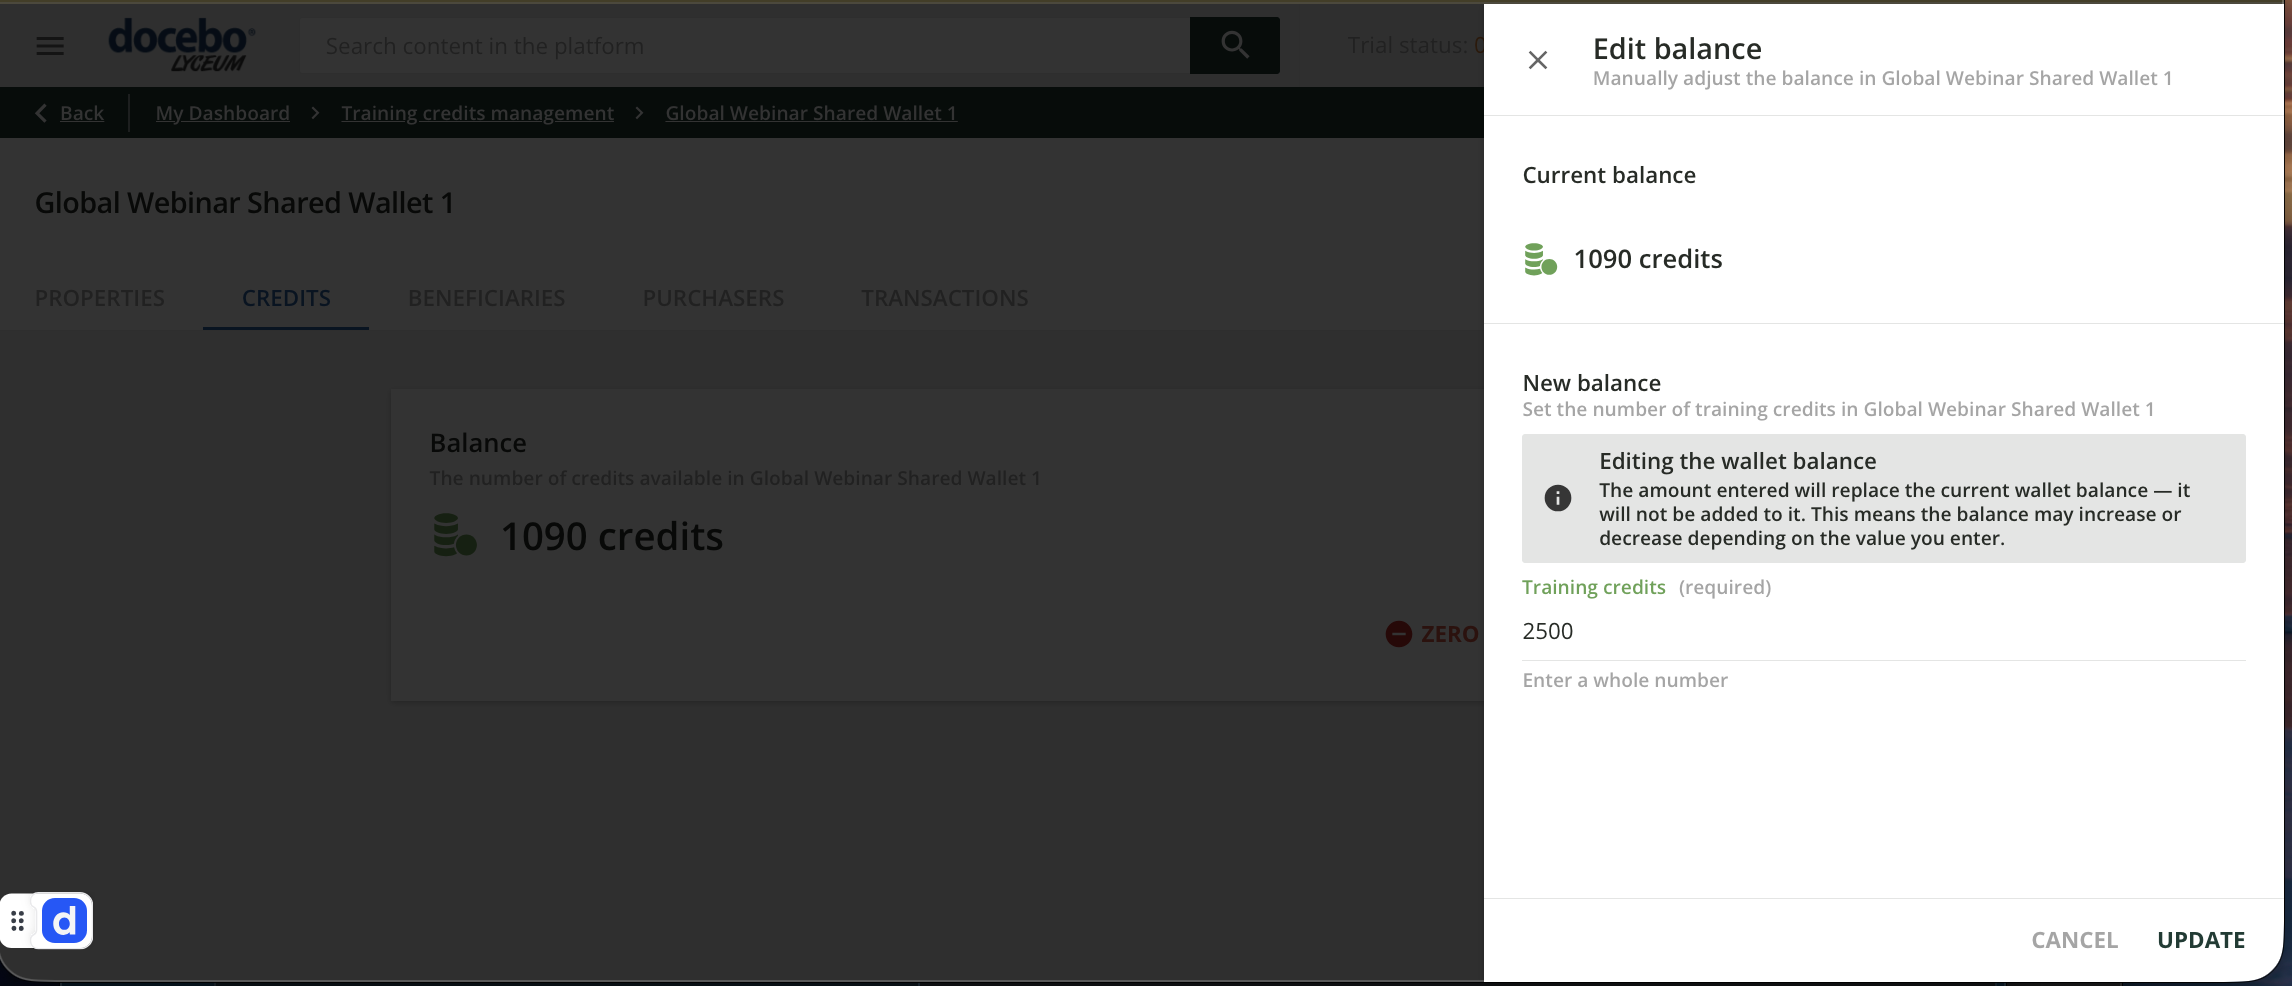The height and width of the screenshot is (986, 2292).
Task: Switch to the Properties tab
Action: (x=100, y=298)
